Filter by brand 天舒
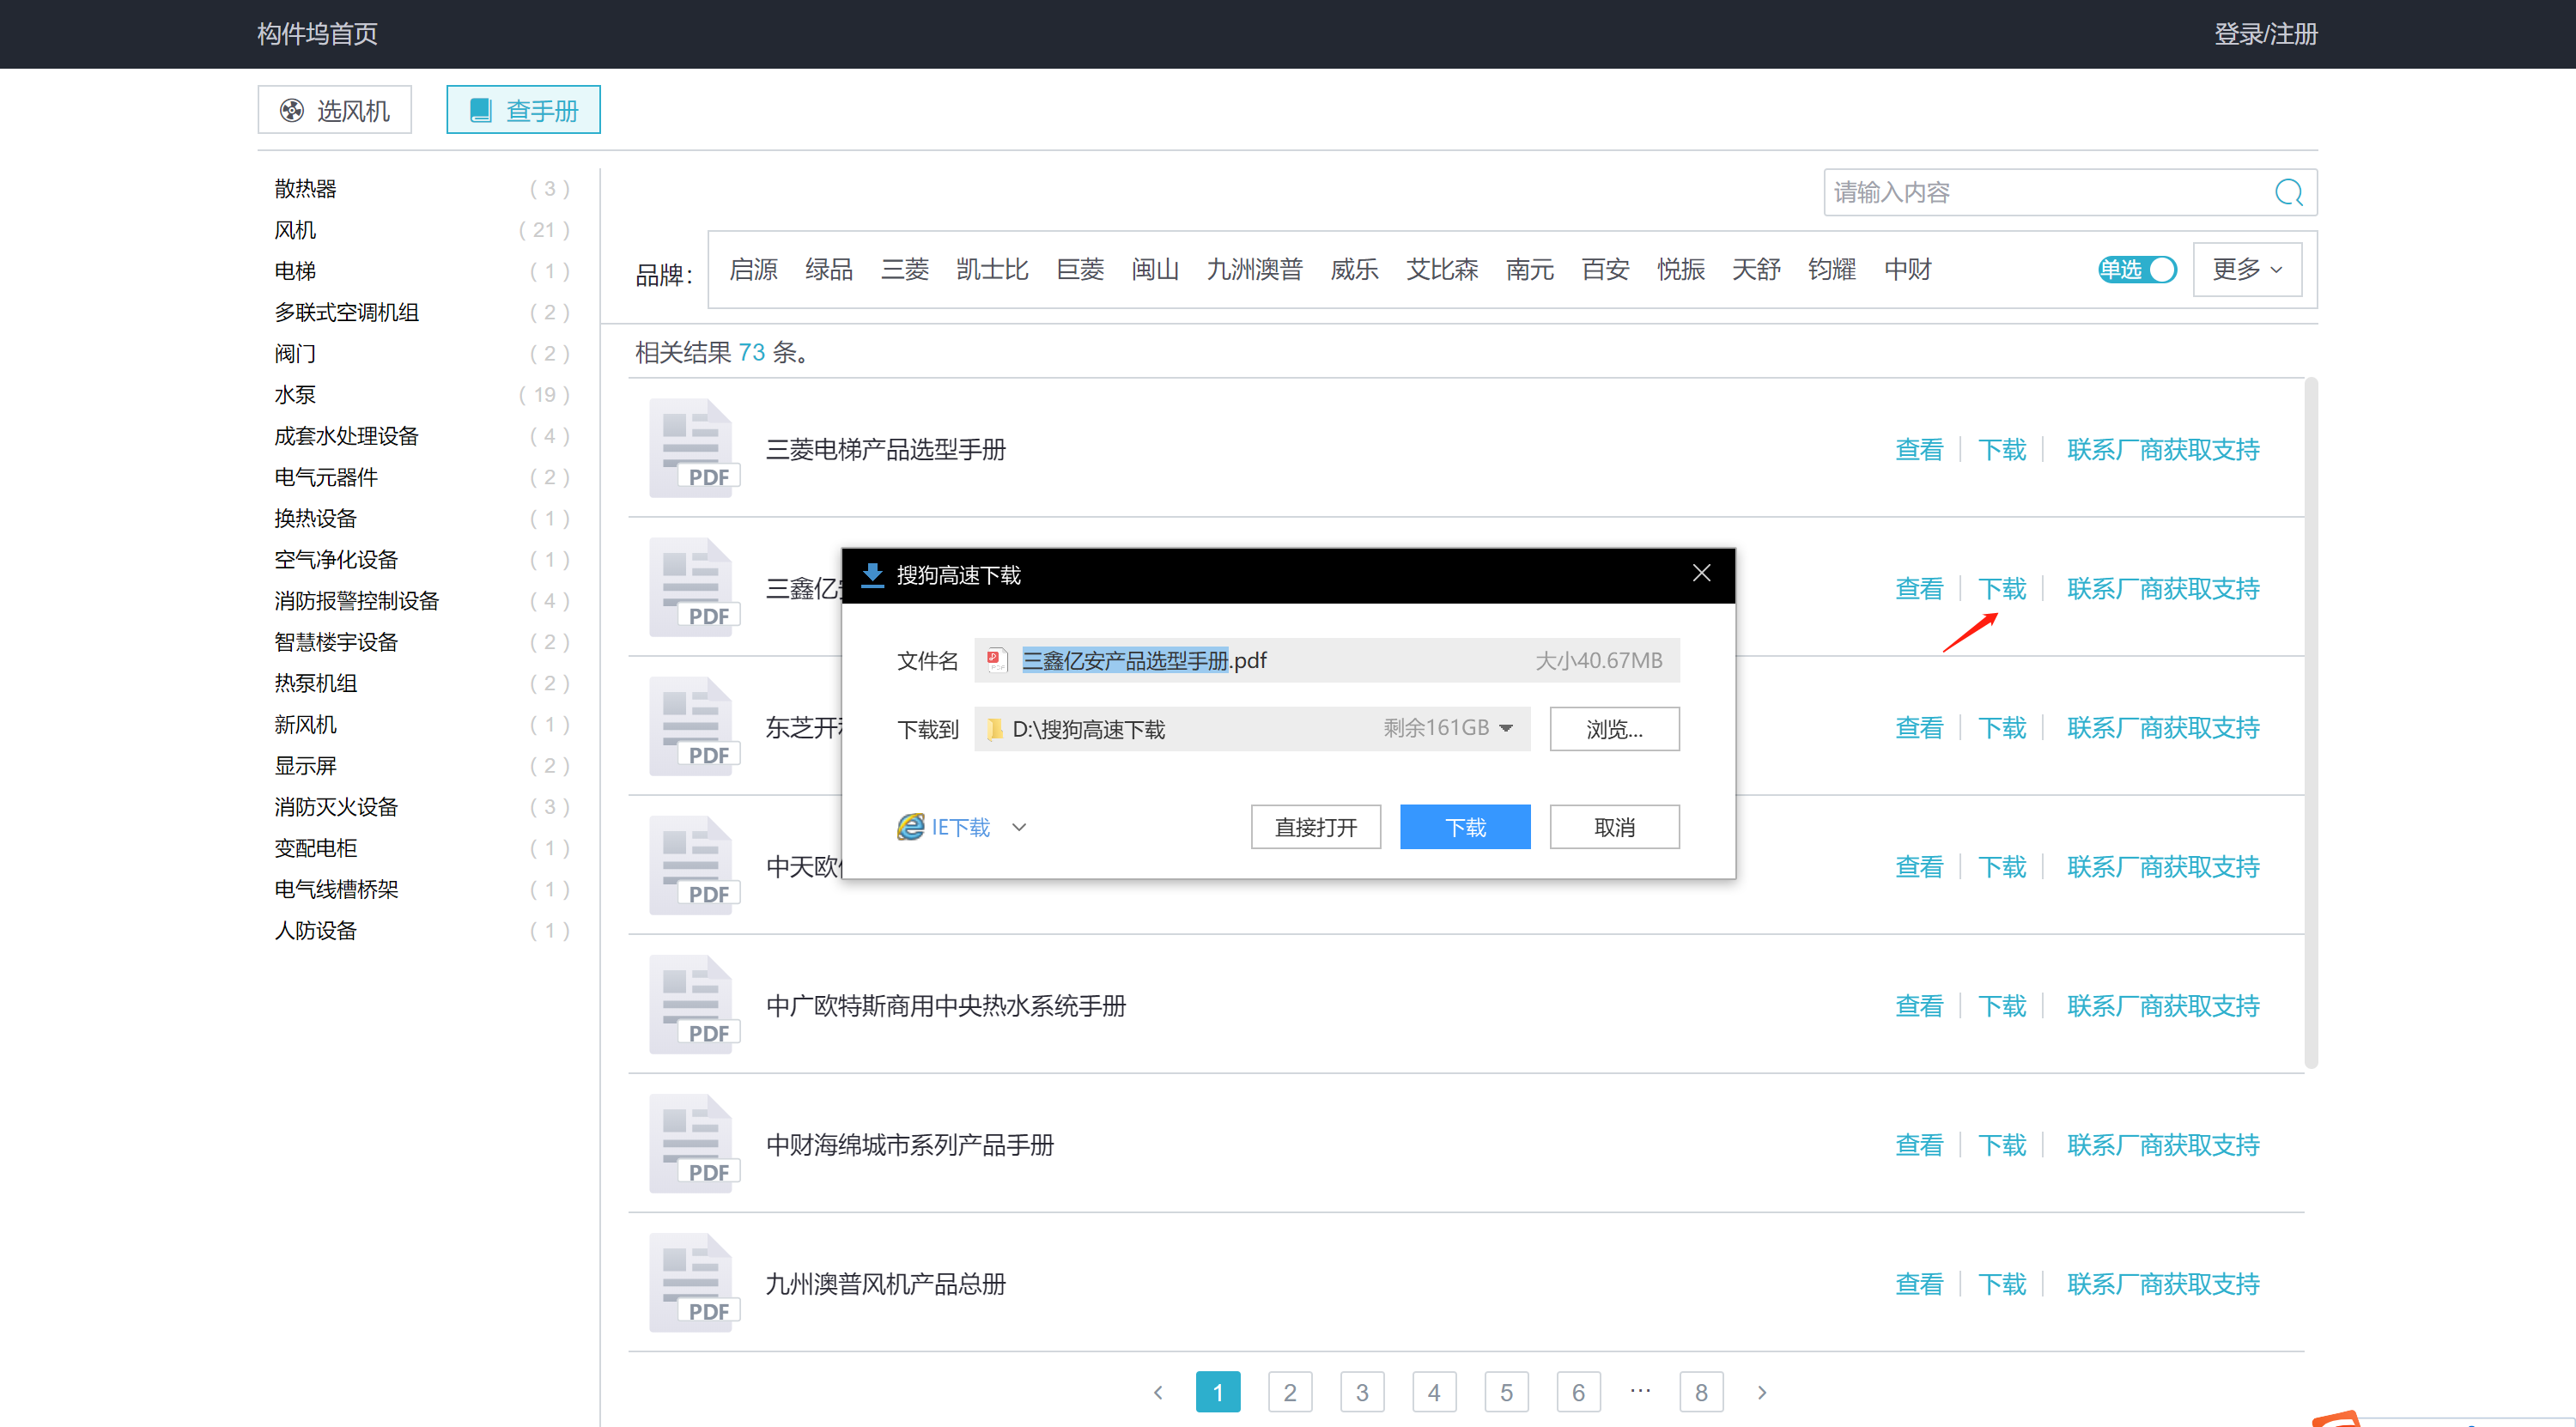2576x1427 pixels. (1756, 269)
